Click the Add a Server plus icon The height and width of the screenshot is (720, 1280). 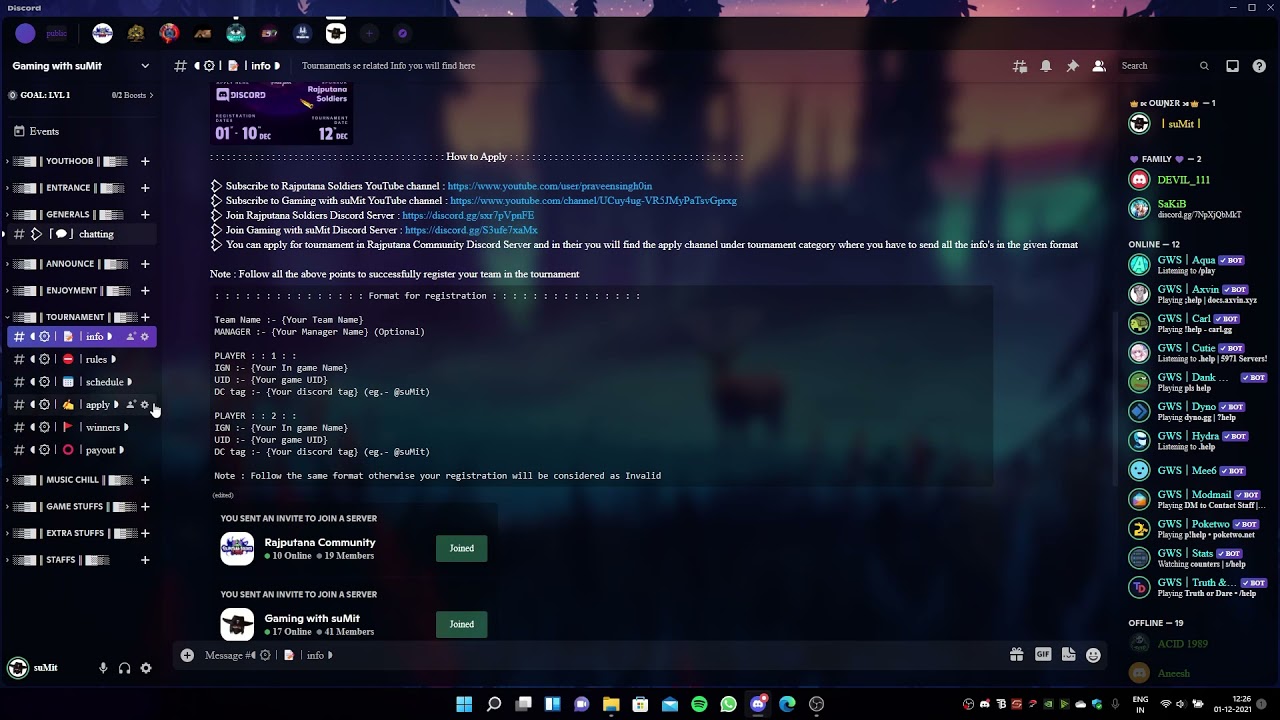[369, 33]
